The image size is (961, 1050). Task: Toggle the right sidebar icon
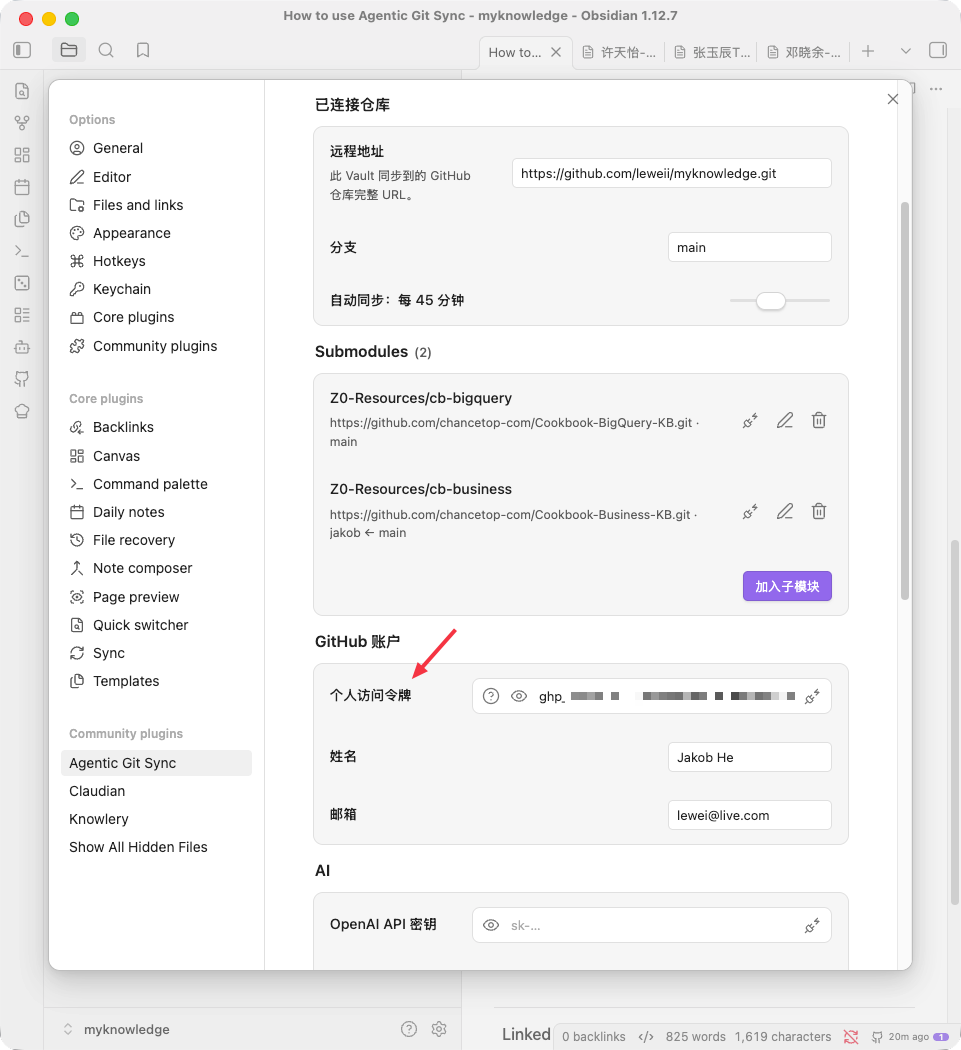938,50
